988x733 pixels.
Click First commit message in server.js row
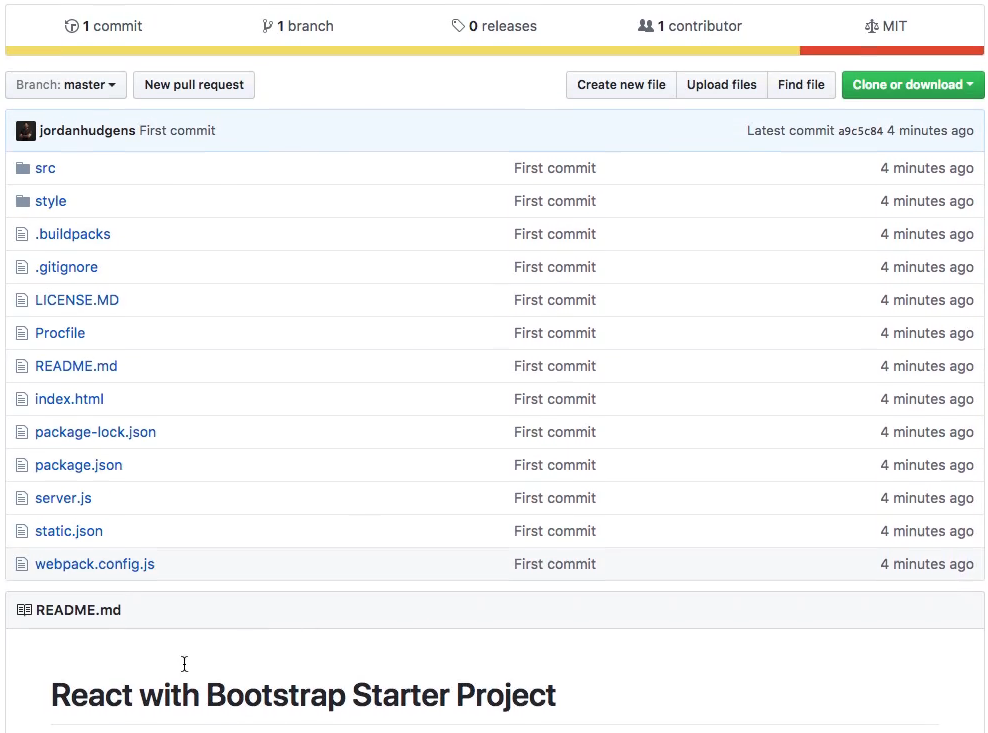[x=554, y=498]
